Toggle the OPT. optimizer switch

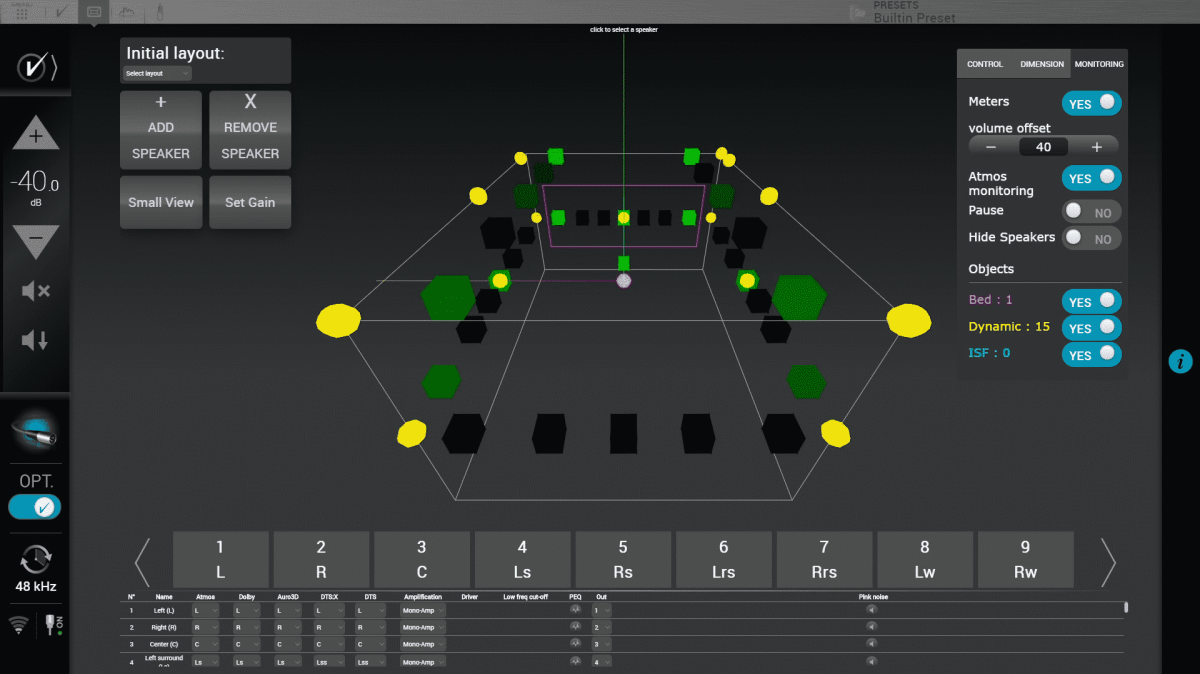click(35, 507)
